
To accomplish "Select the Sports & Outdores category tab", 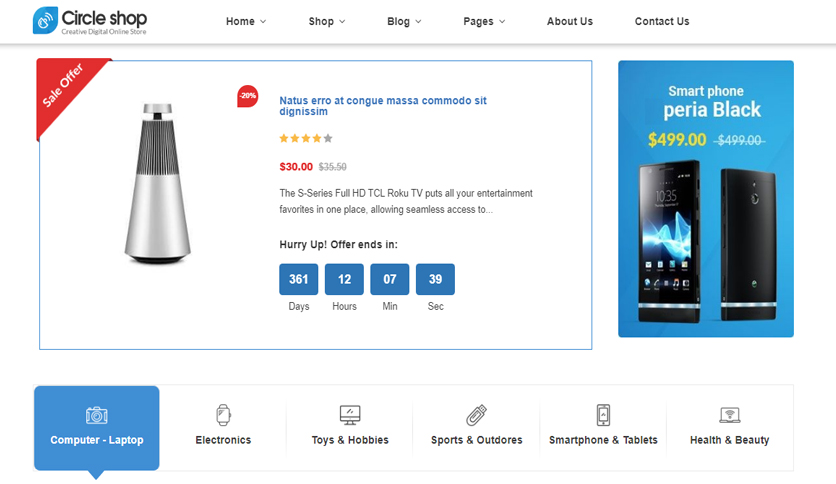I will click(476, 428).
